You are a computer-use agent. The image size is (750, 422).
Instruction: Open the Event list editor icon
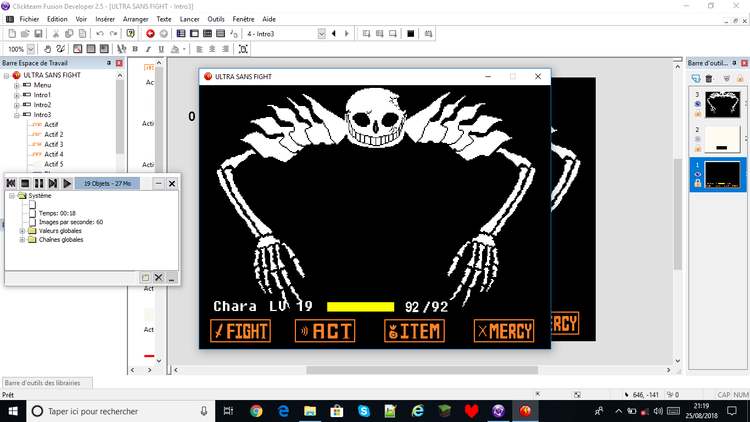[221, 33]
